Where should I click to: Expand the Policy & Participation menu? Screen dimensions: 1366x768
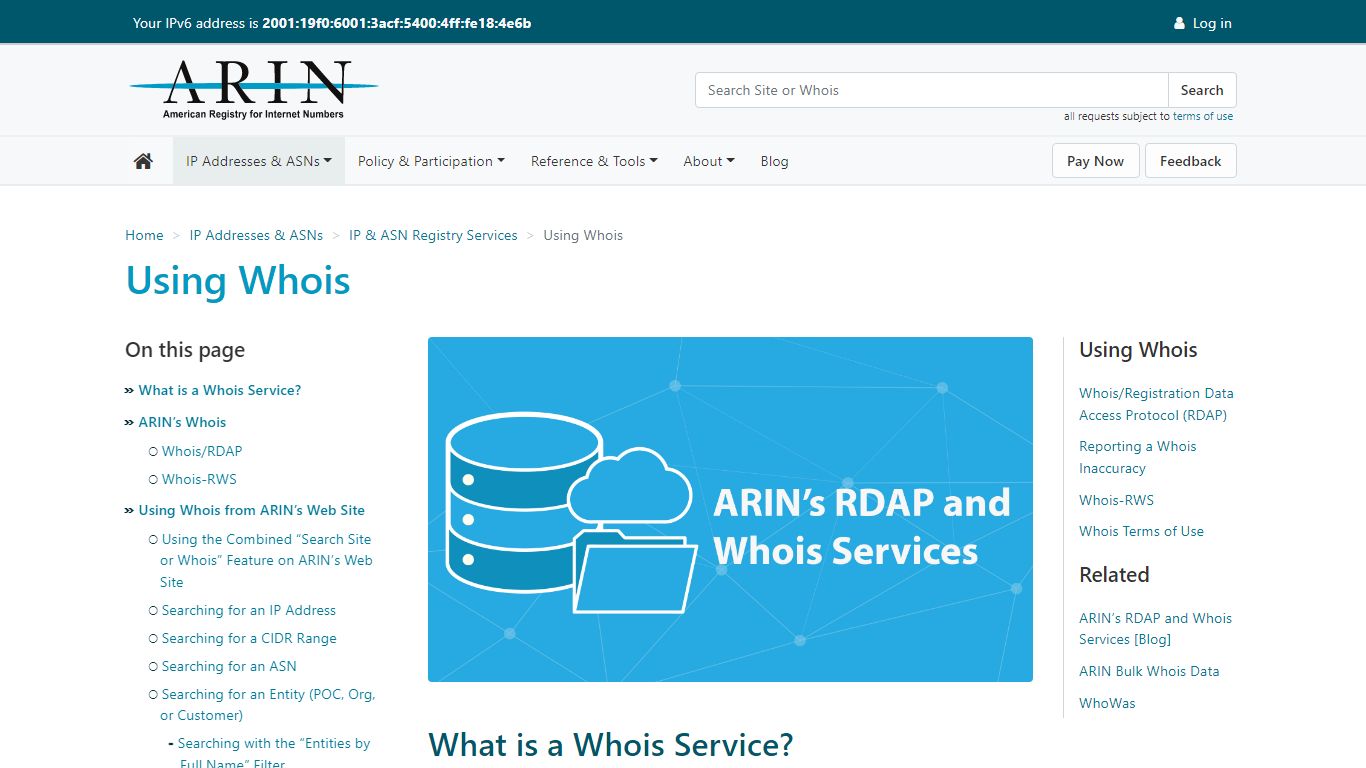(x=431, y=161)
